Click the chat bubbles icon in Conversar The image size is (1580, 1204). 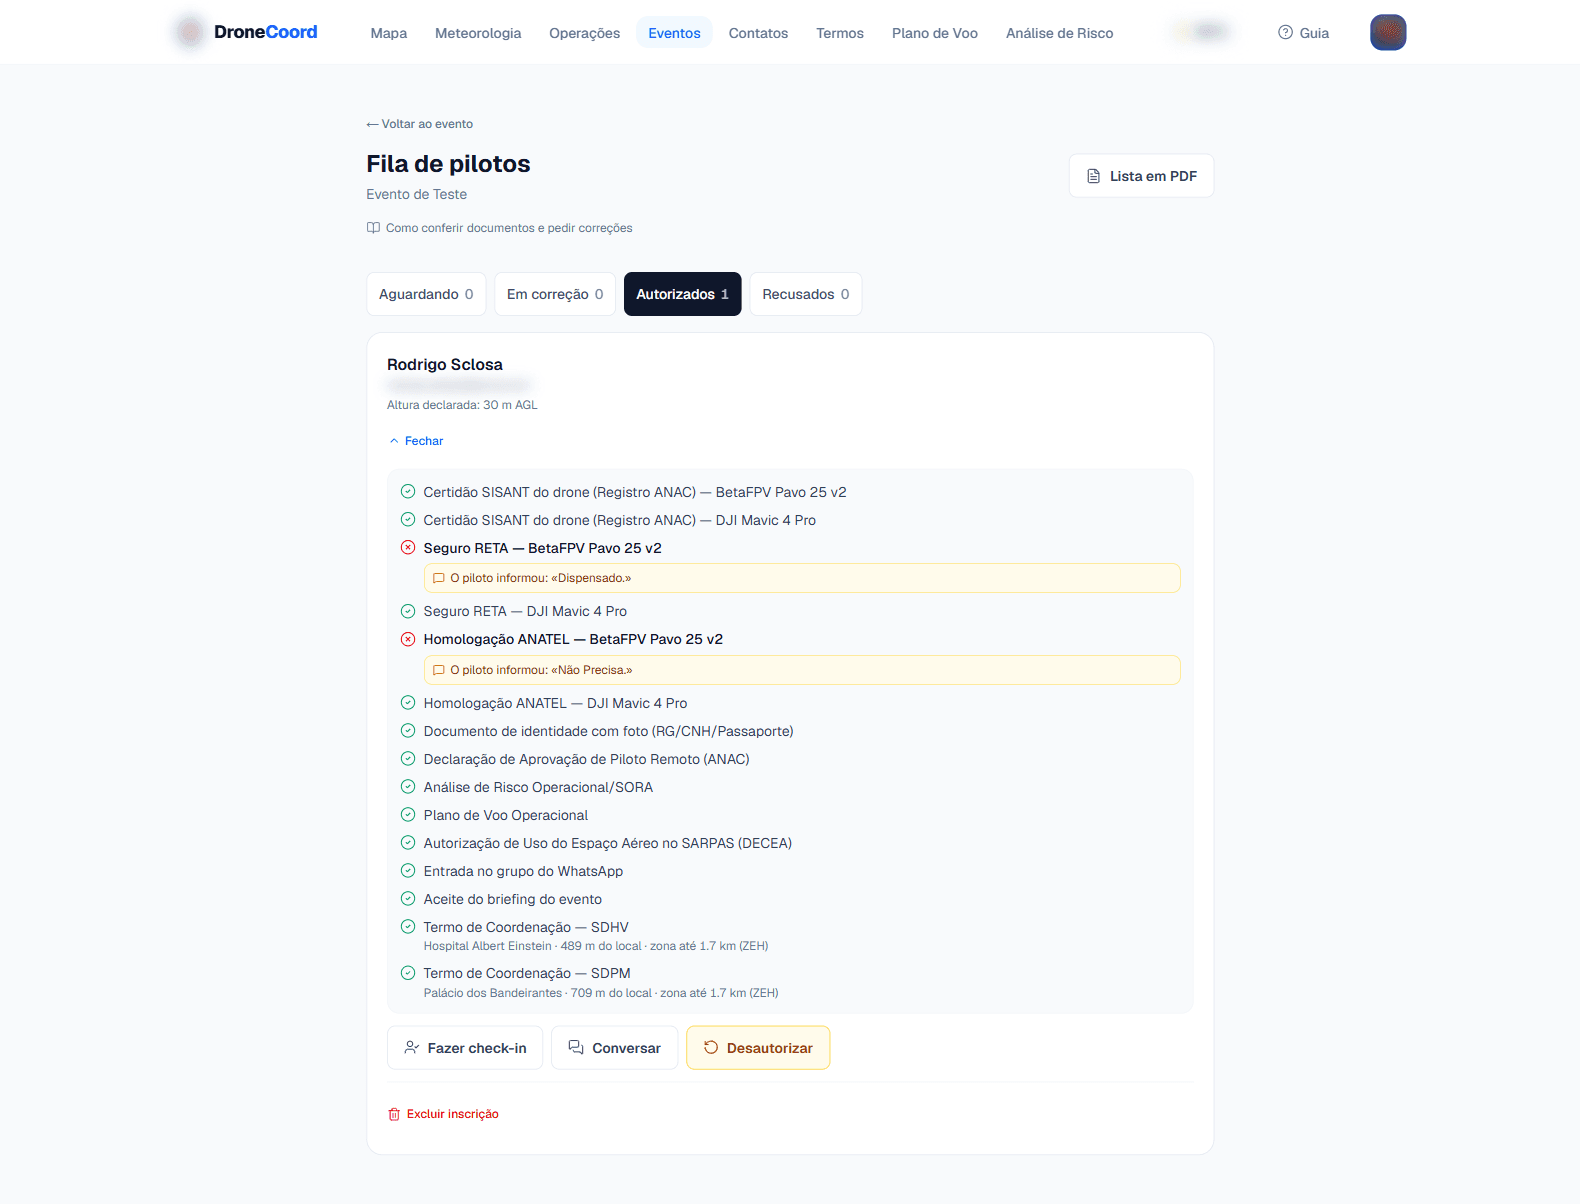576,1048
